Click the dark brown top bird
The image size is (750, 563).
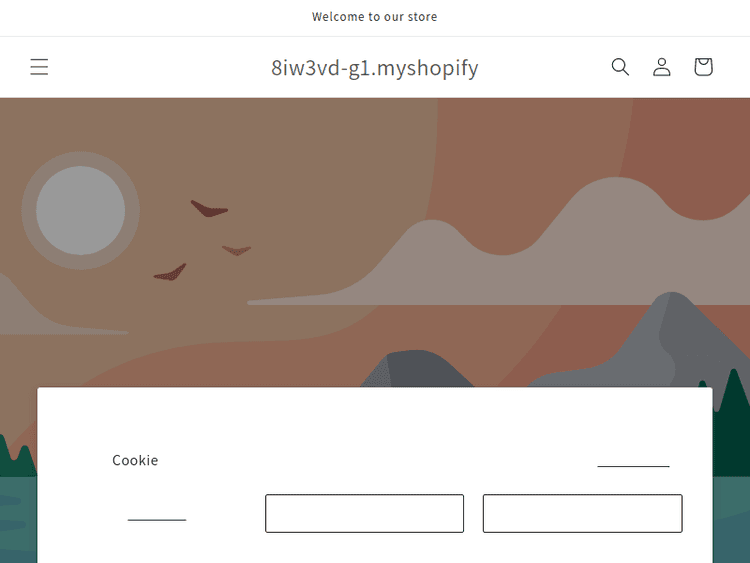(209, 209)
